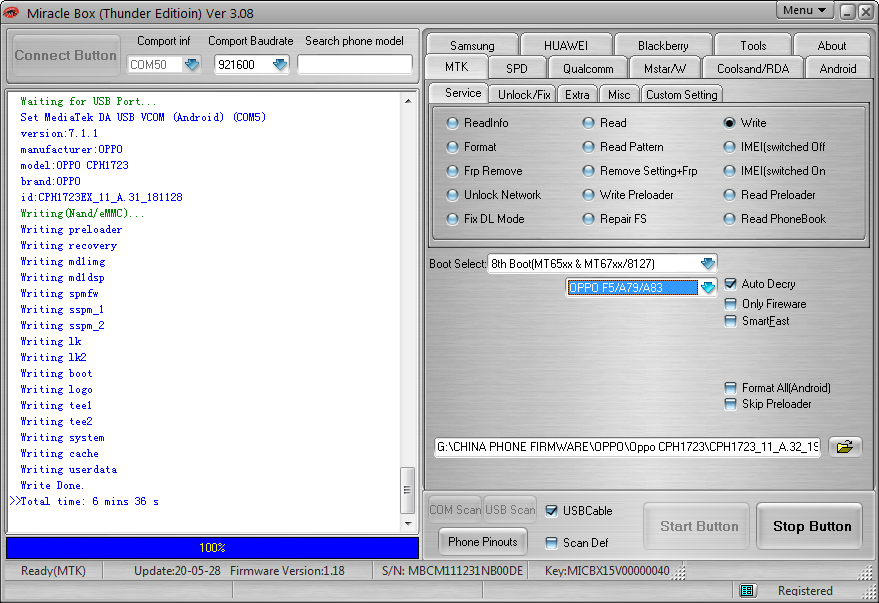Click the 'model:OPPO CPH1723' log line
This screenshot has width=879, height=603.
pyautogui.click(x=75, y=165)
